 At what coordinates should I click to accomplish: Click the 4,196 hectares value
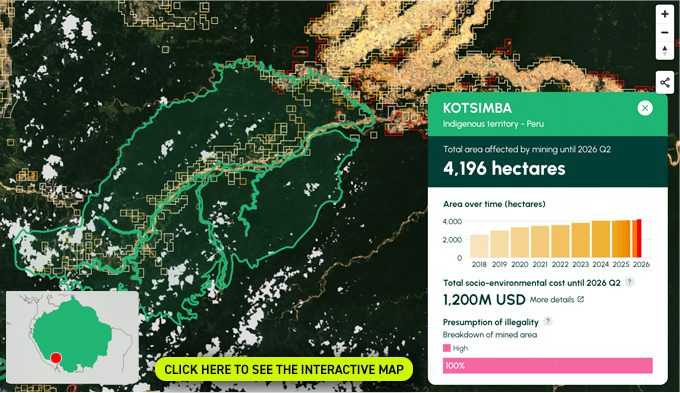(504, 168)
